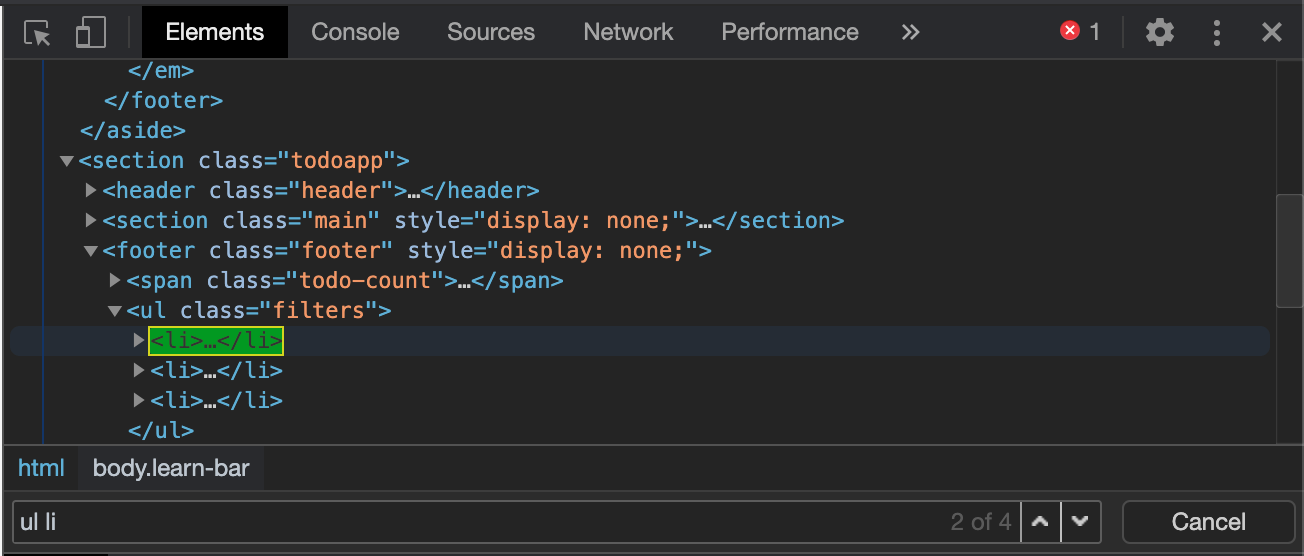This screenshot has height=556, width=1304.
Task: Expand the span todo-count node
Action: tap(115, 280)
